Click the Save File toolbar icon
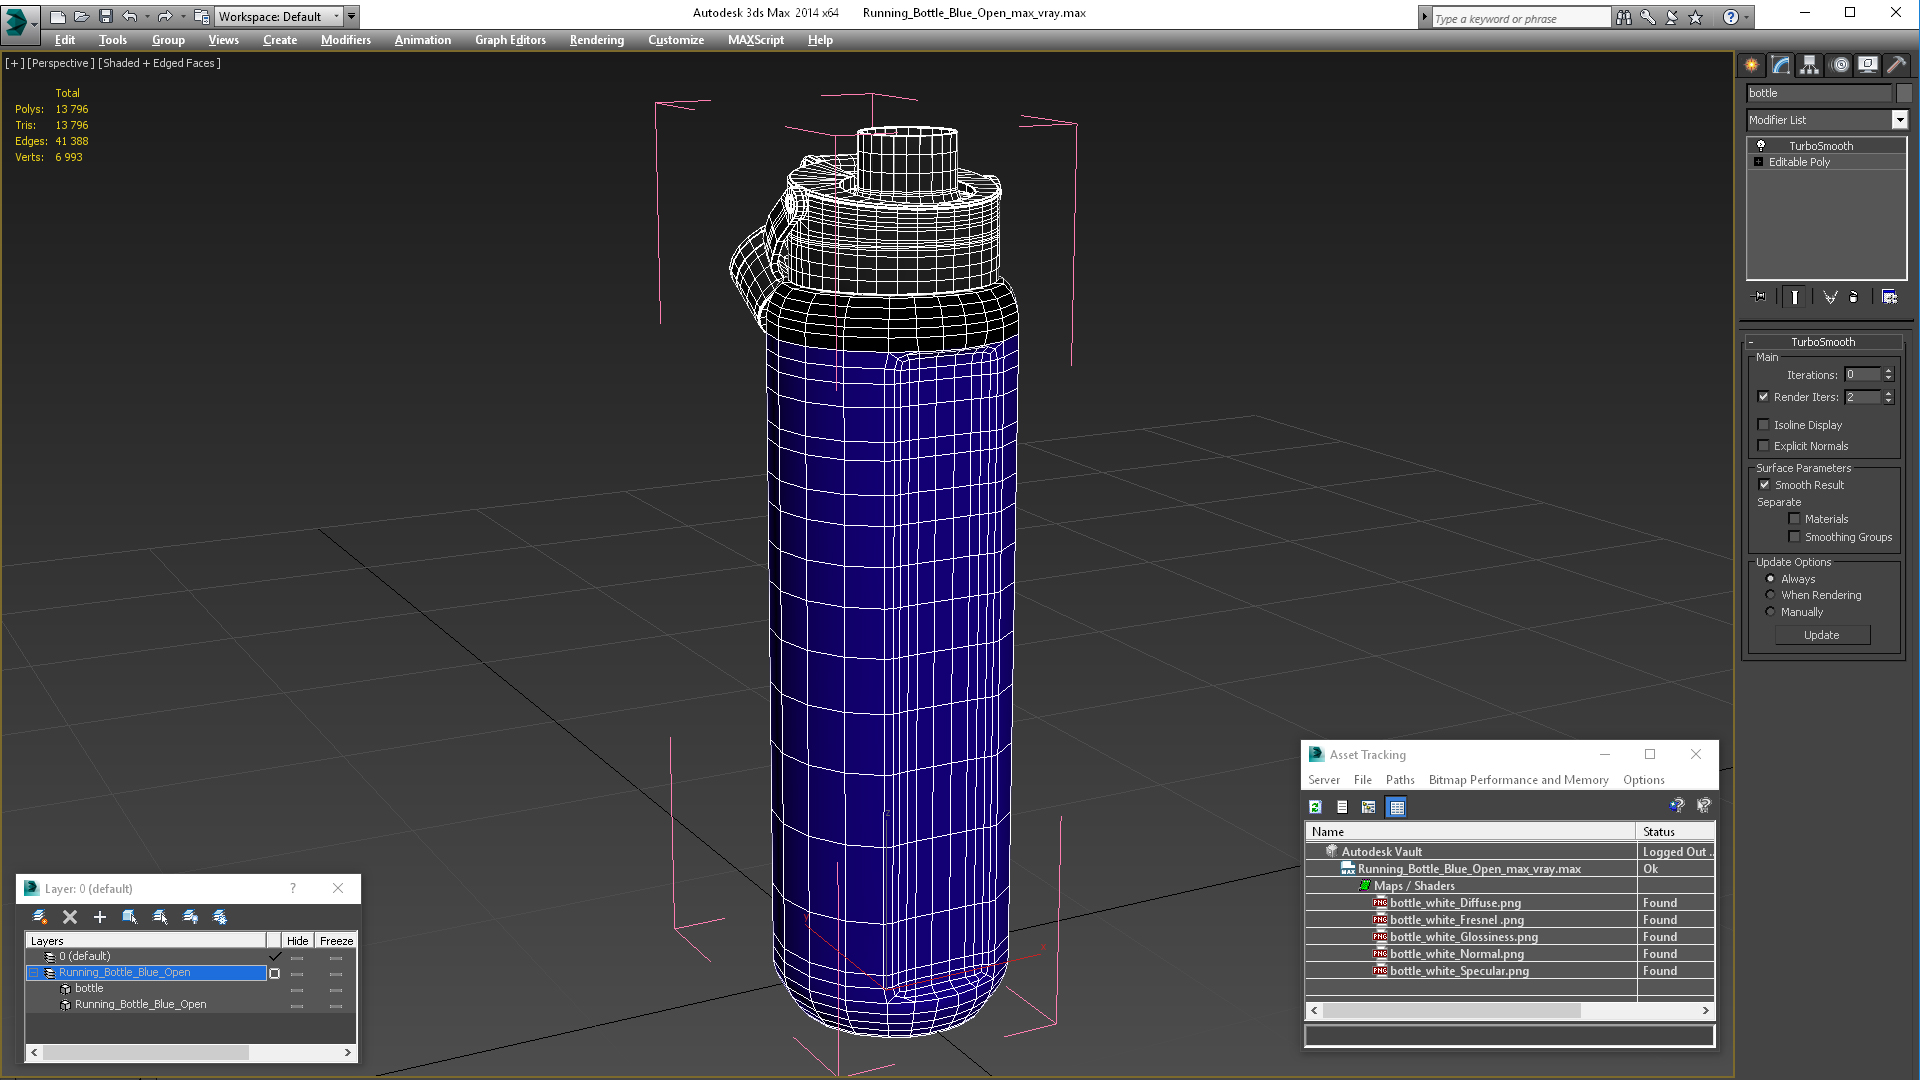Viewport: 1920px width, 1080px height. point(106,16)
